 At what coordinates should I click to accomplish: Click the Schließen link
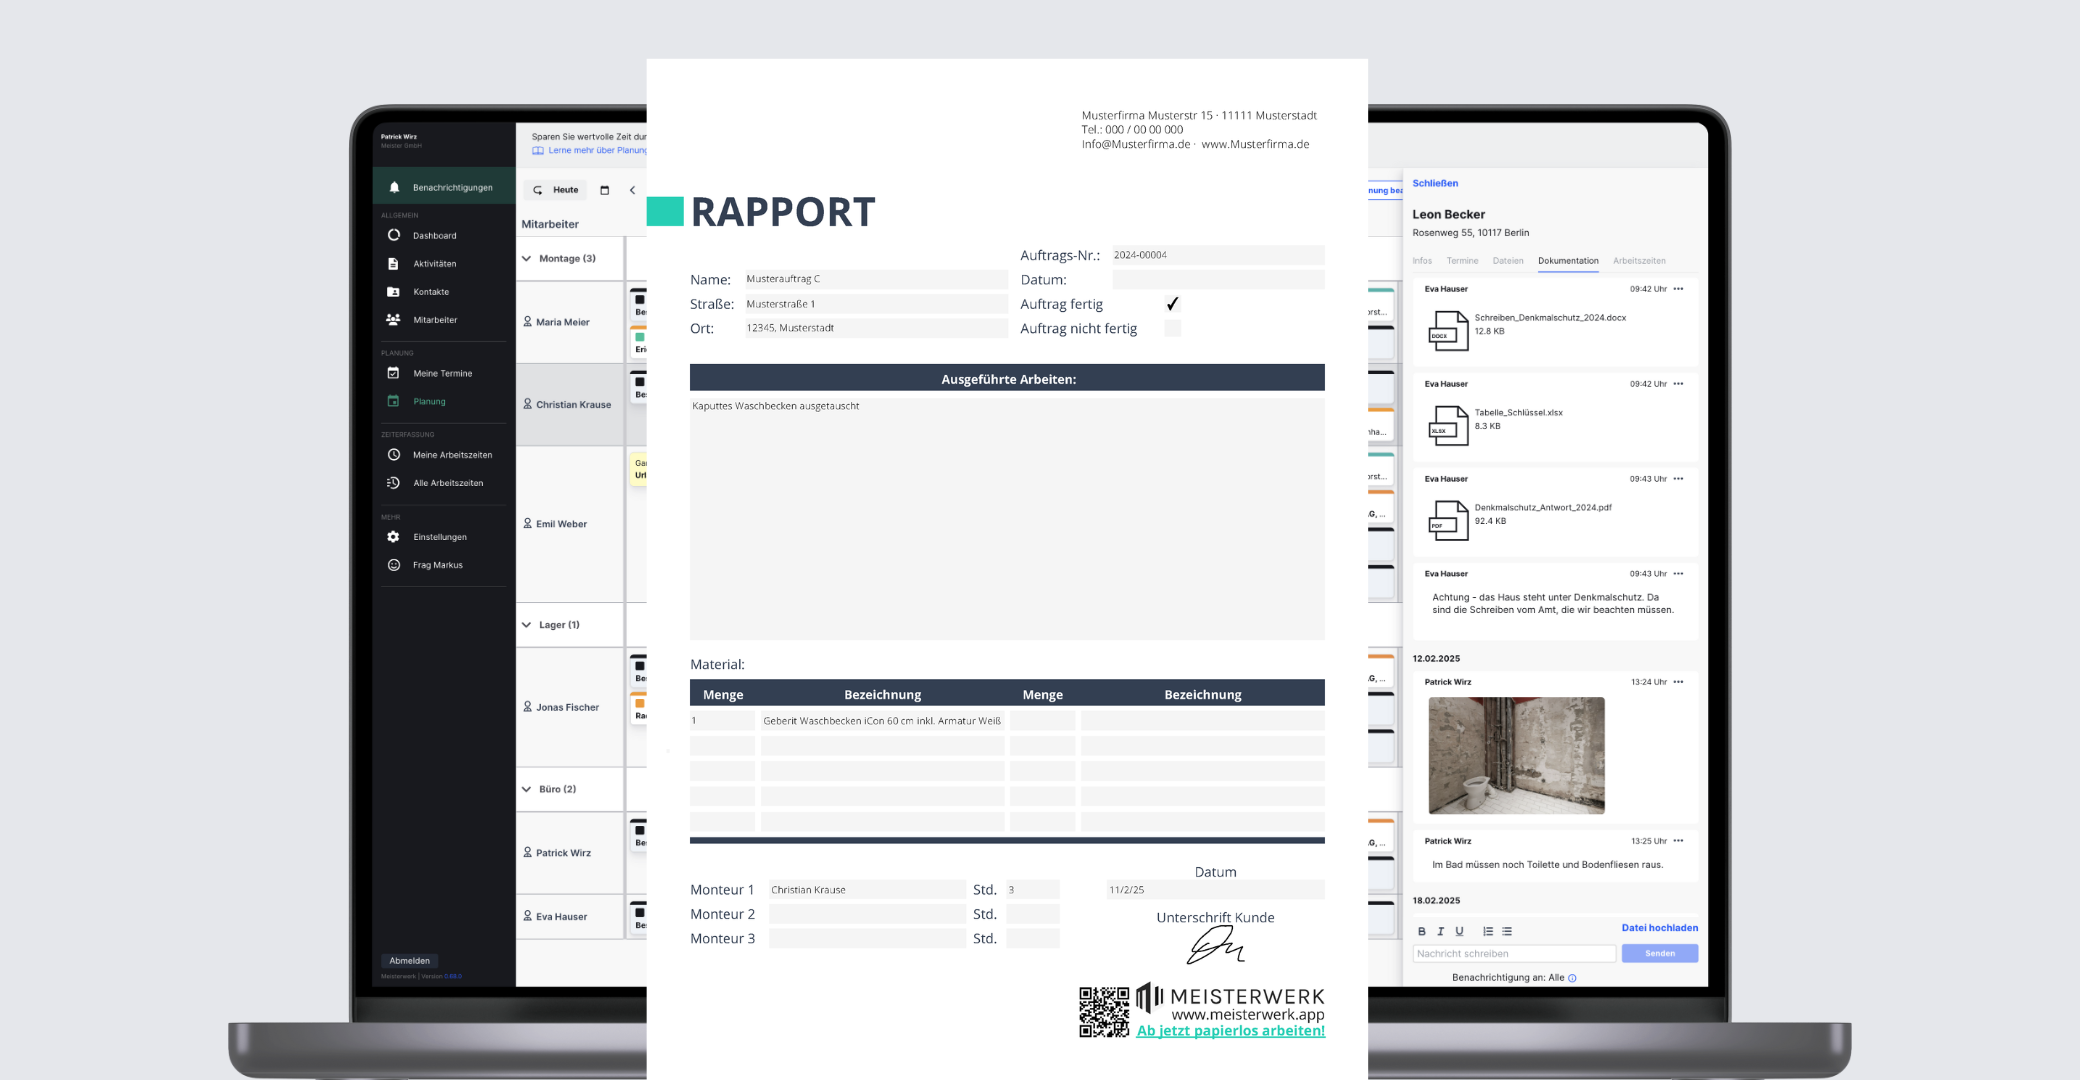pyautogui.click(x=1435, y=183)
